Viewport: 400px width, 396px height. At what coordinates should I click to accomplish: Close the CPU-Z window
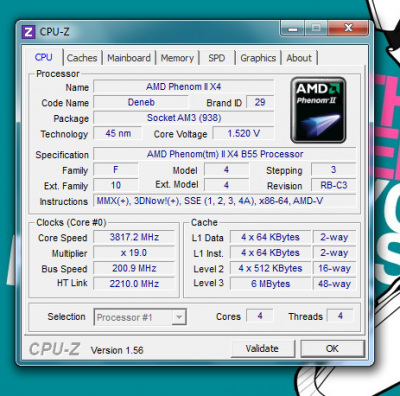click(348, 28)
